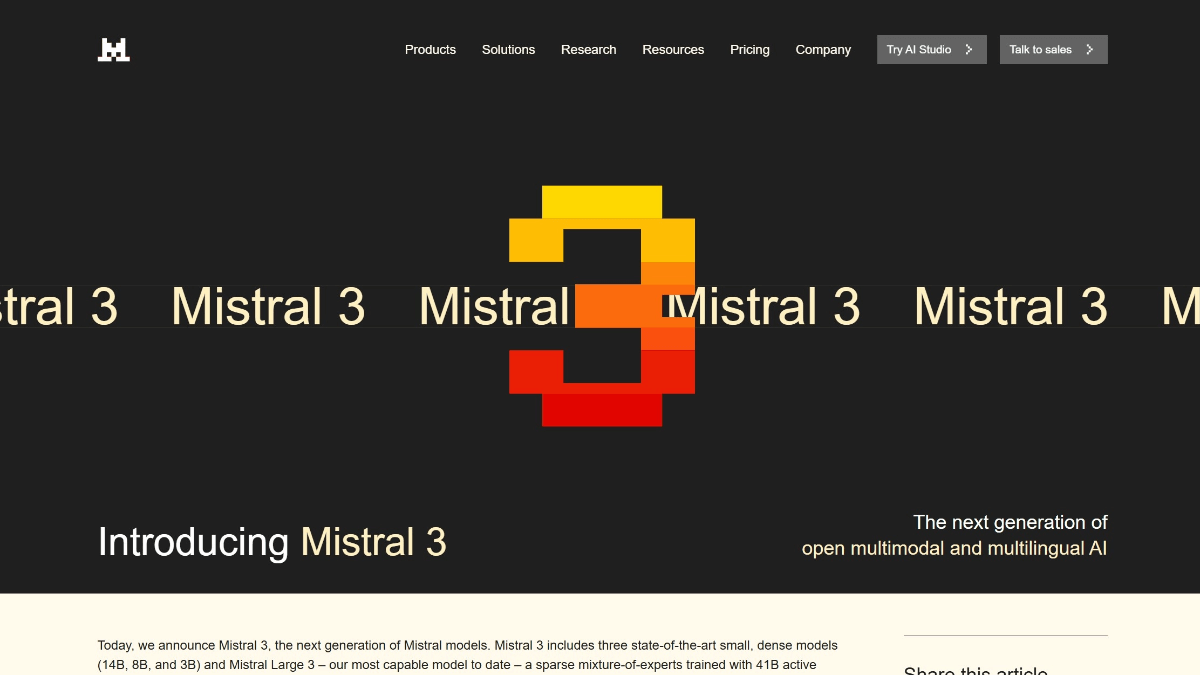Click the article introduction paragraph

[x=467, y=654]
